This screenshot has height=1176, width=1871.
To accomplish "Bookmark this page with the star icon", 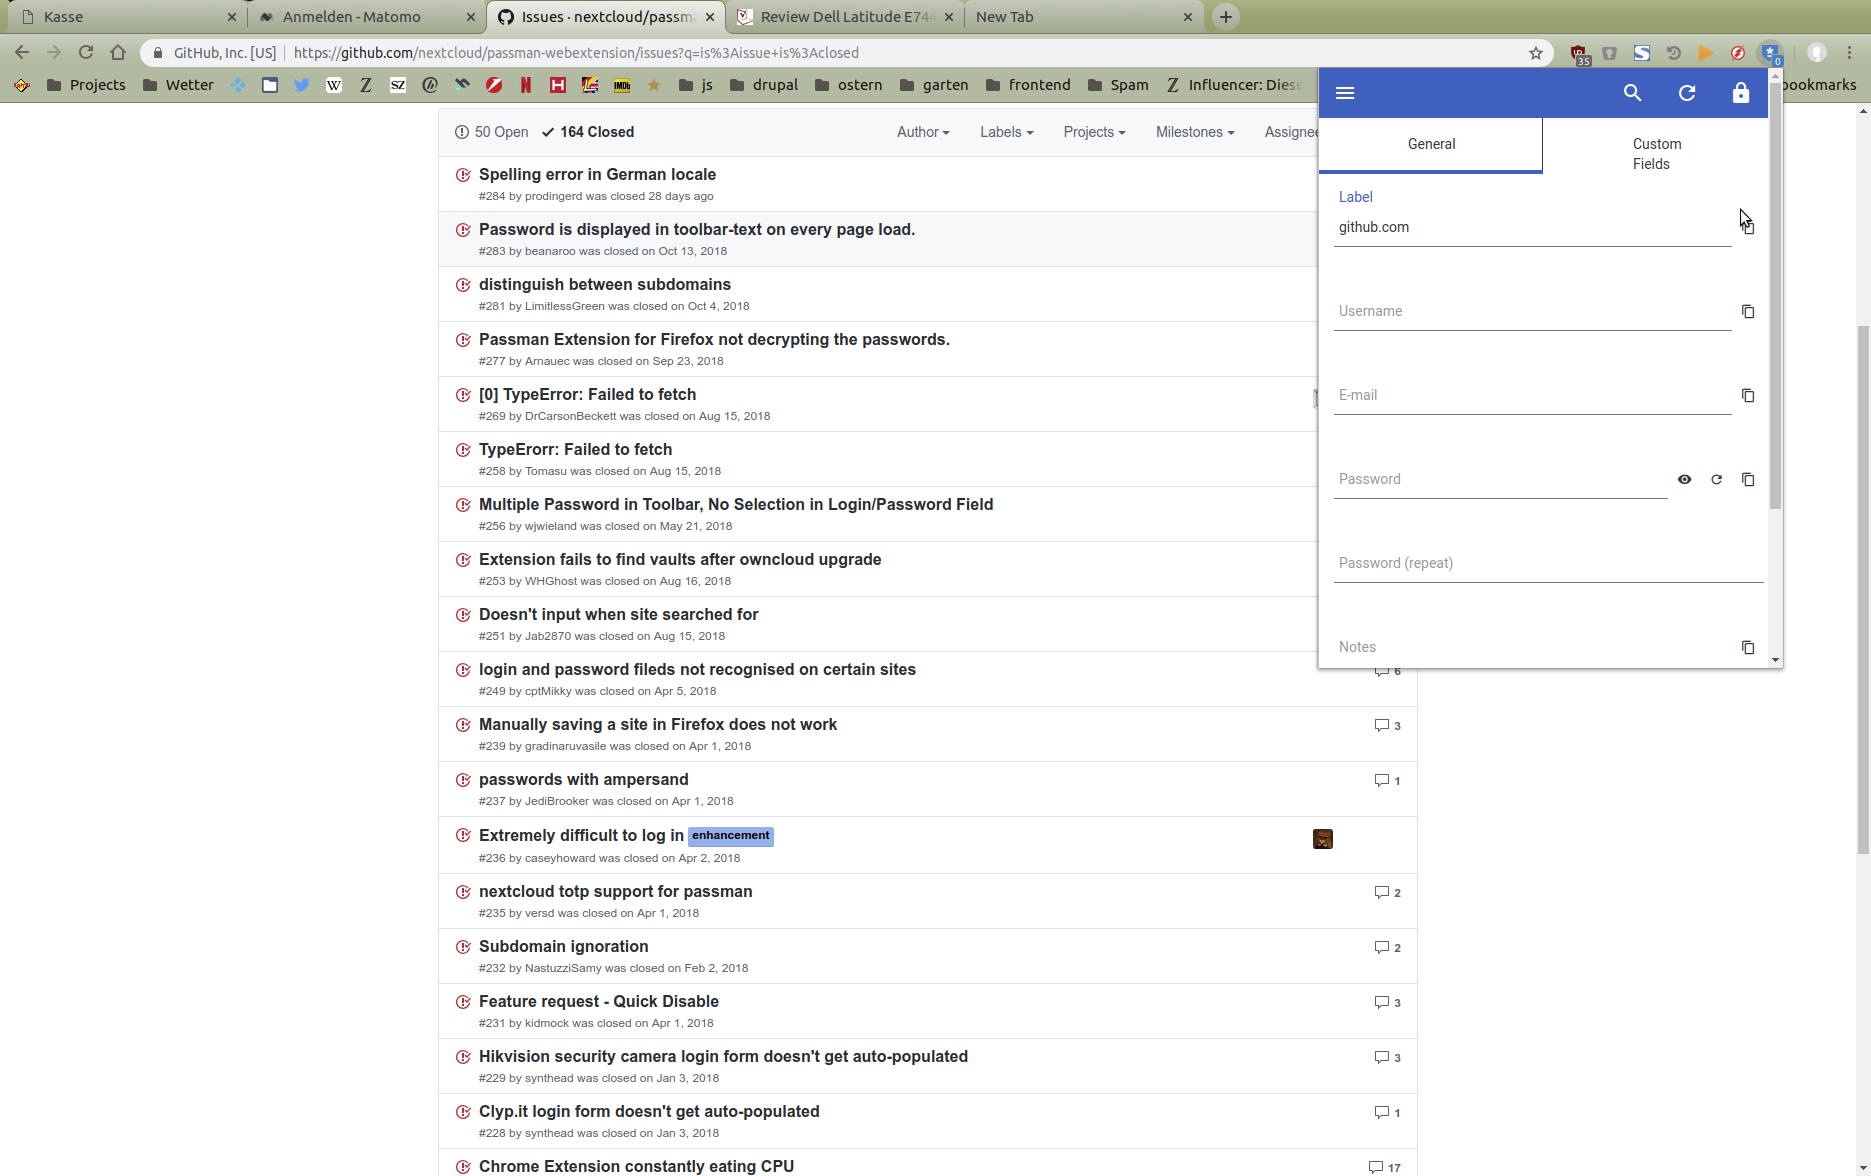I will 1536,53.
